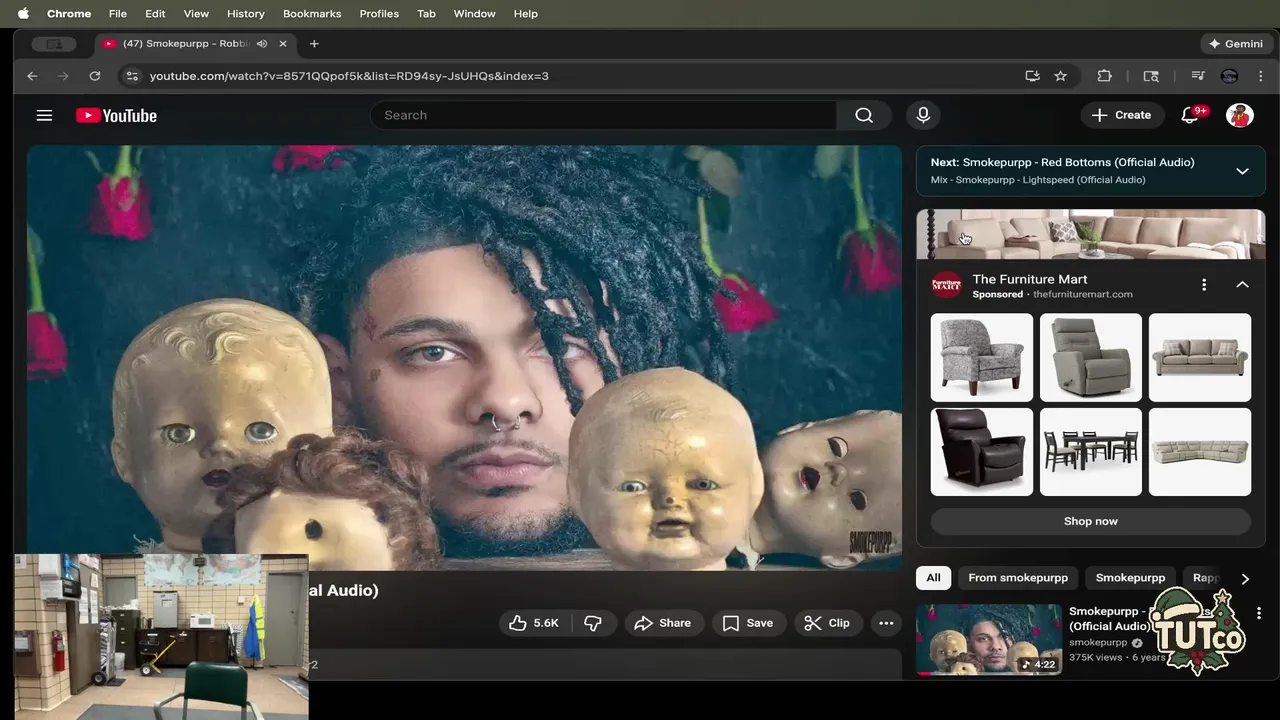Open Chrome tab search icon in toolbar
The height and width of the screenshot is (720, 1280).
coord(1151,76)
